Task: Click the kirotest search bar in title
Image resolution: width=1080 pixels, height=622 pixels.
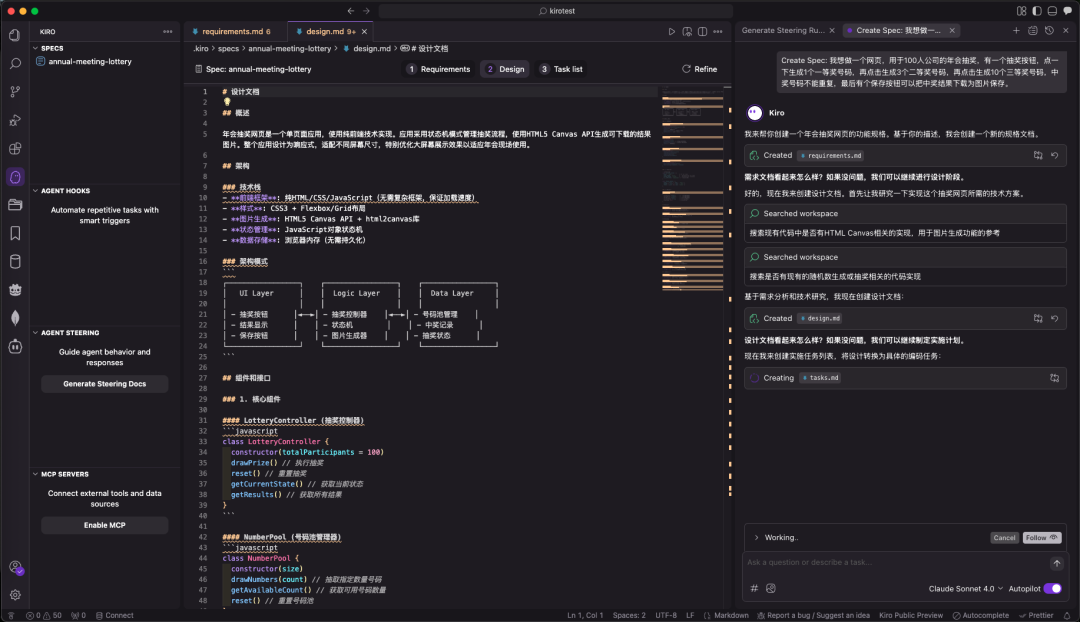Action: [556, 11]
